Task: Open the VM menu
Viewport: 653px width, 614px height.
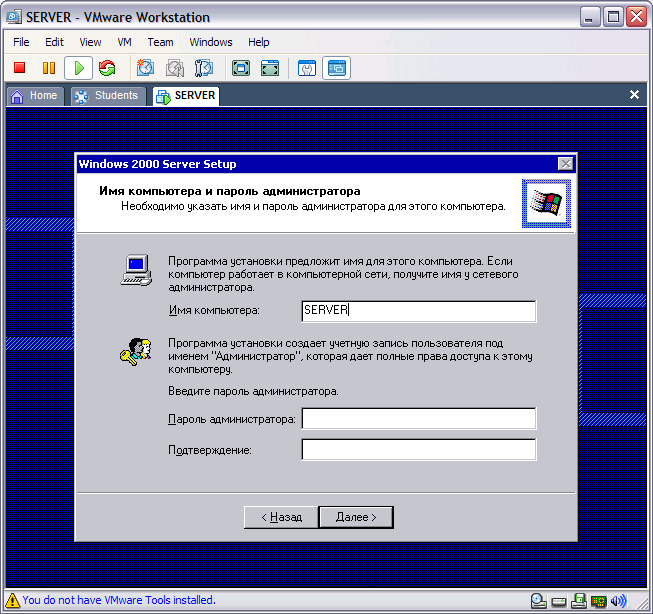Action: 124,42
